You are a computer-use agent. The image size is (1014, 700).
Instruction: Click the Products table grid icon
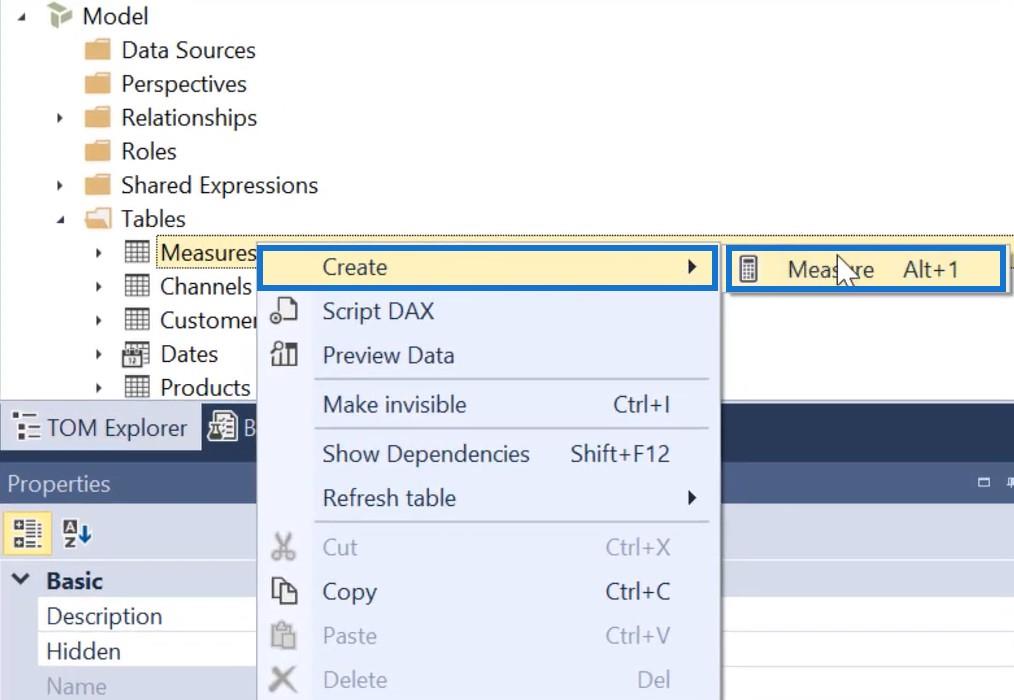pos(136,386)
